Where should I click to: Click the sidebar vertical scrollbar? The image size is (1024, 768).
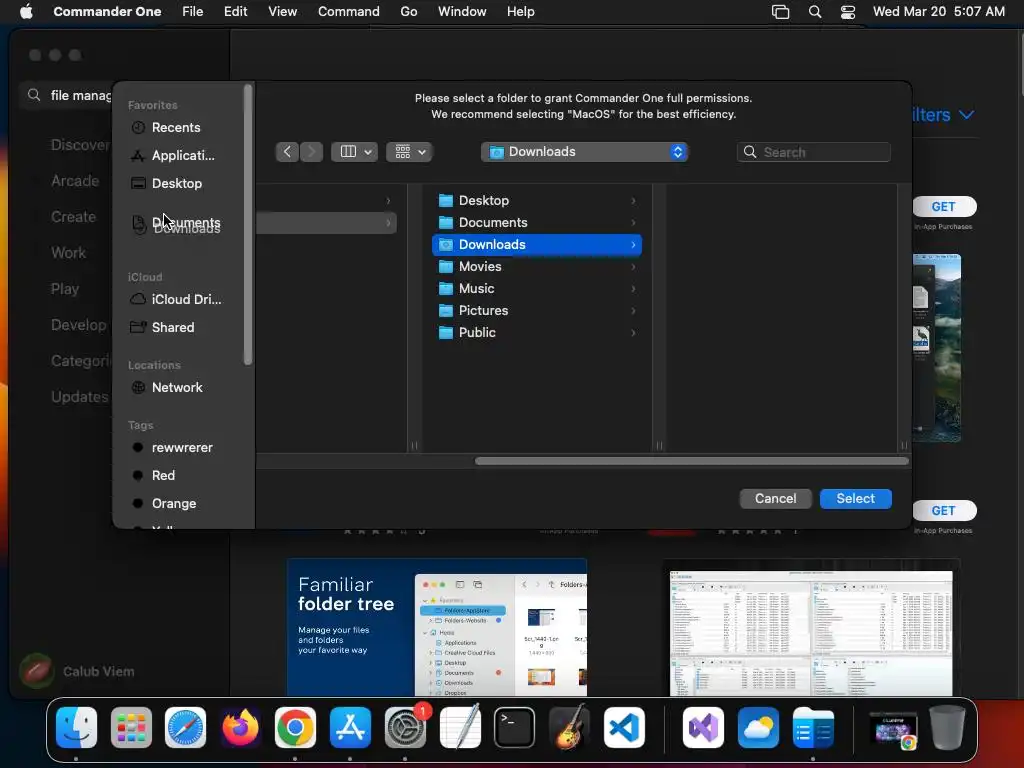(x=248, y=224)
